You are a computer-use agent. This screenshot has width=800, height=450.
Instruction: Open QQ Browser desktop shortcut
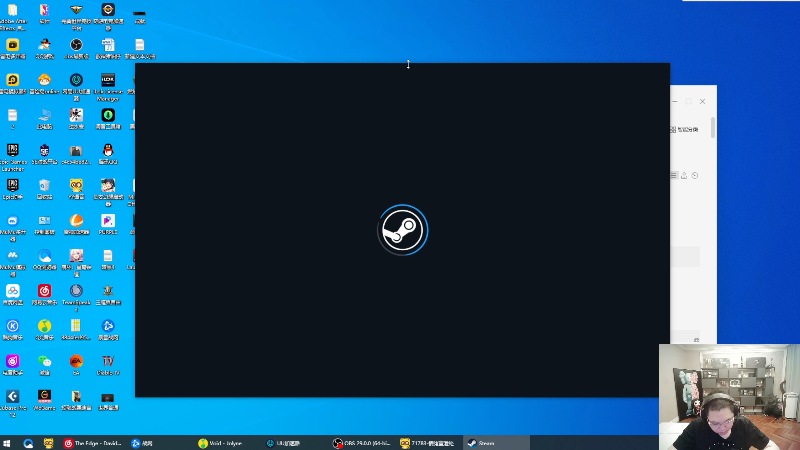(x=44, y=259)
